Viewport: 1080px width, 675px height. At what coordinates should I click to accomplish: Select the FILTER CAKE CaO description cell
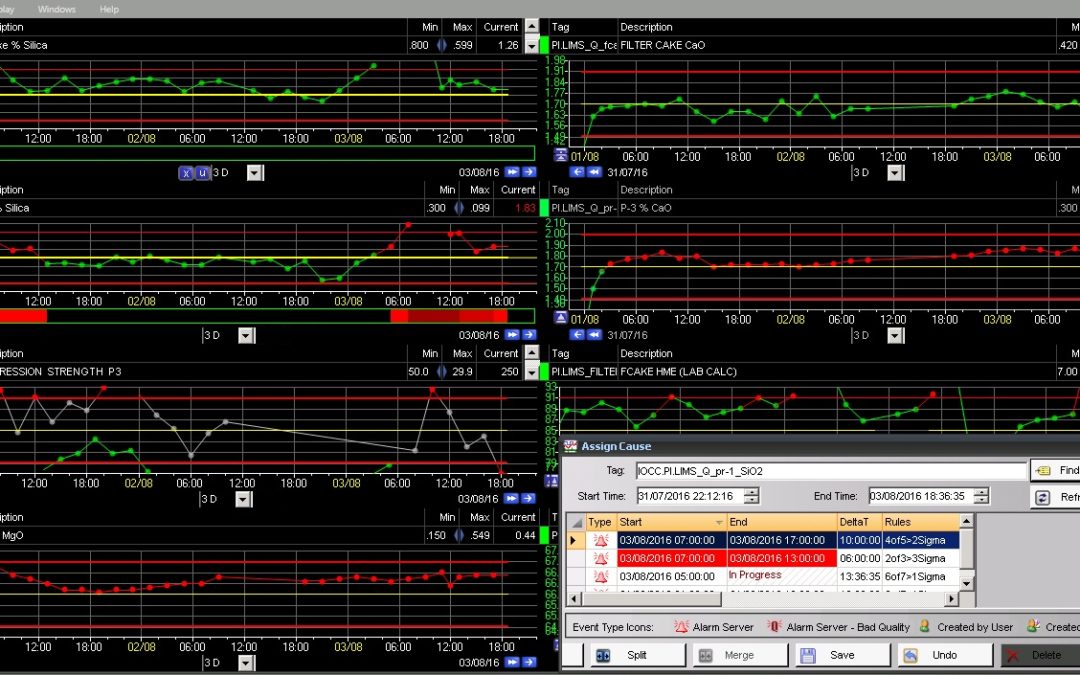pos(836,45)
